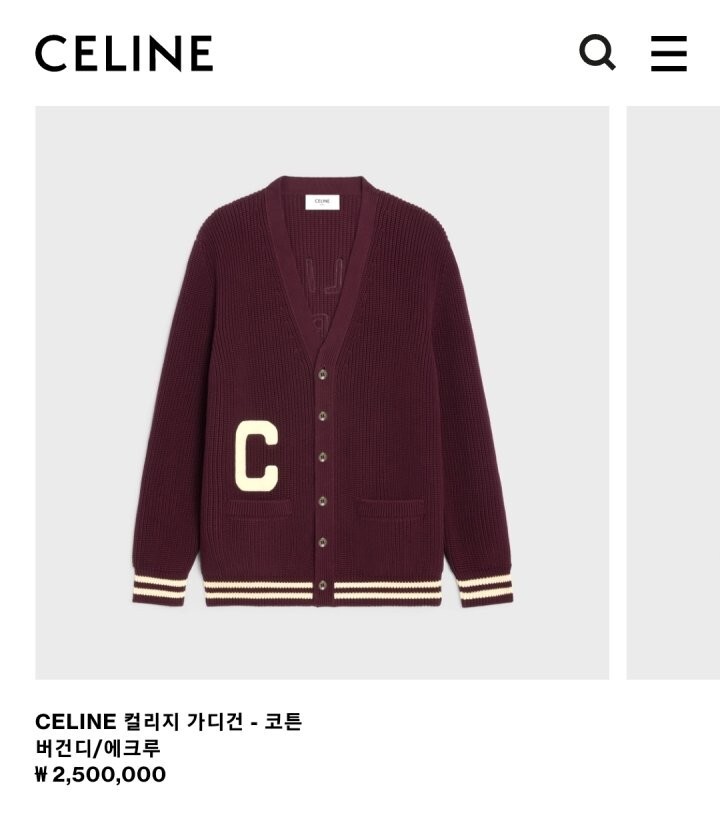This screenshot has height=821, width=720.
Task: Click the cream striped hem band
Action: click(x=322, y=591)
